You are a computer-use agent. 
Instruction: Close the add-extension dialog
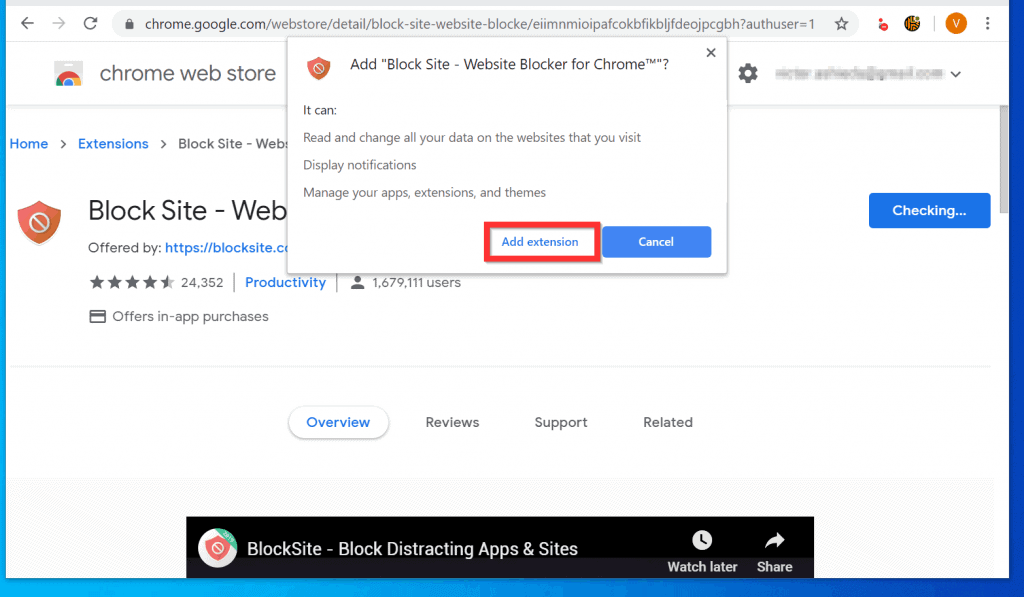[x=711, y=52]
